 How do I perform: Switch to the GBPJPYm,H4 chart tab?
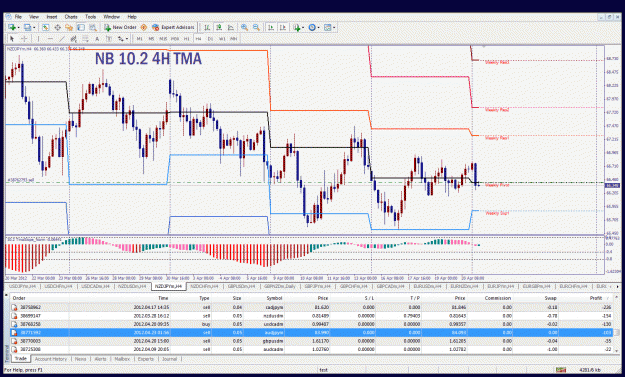click(x=317, y=286)
